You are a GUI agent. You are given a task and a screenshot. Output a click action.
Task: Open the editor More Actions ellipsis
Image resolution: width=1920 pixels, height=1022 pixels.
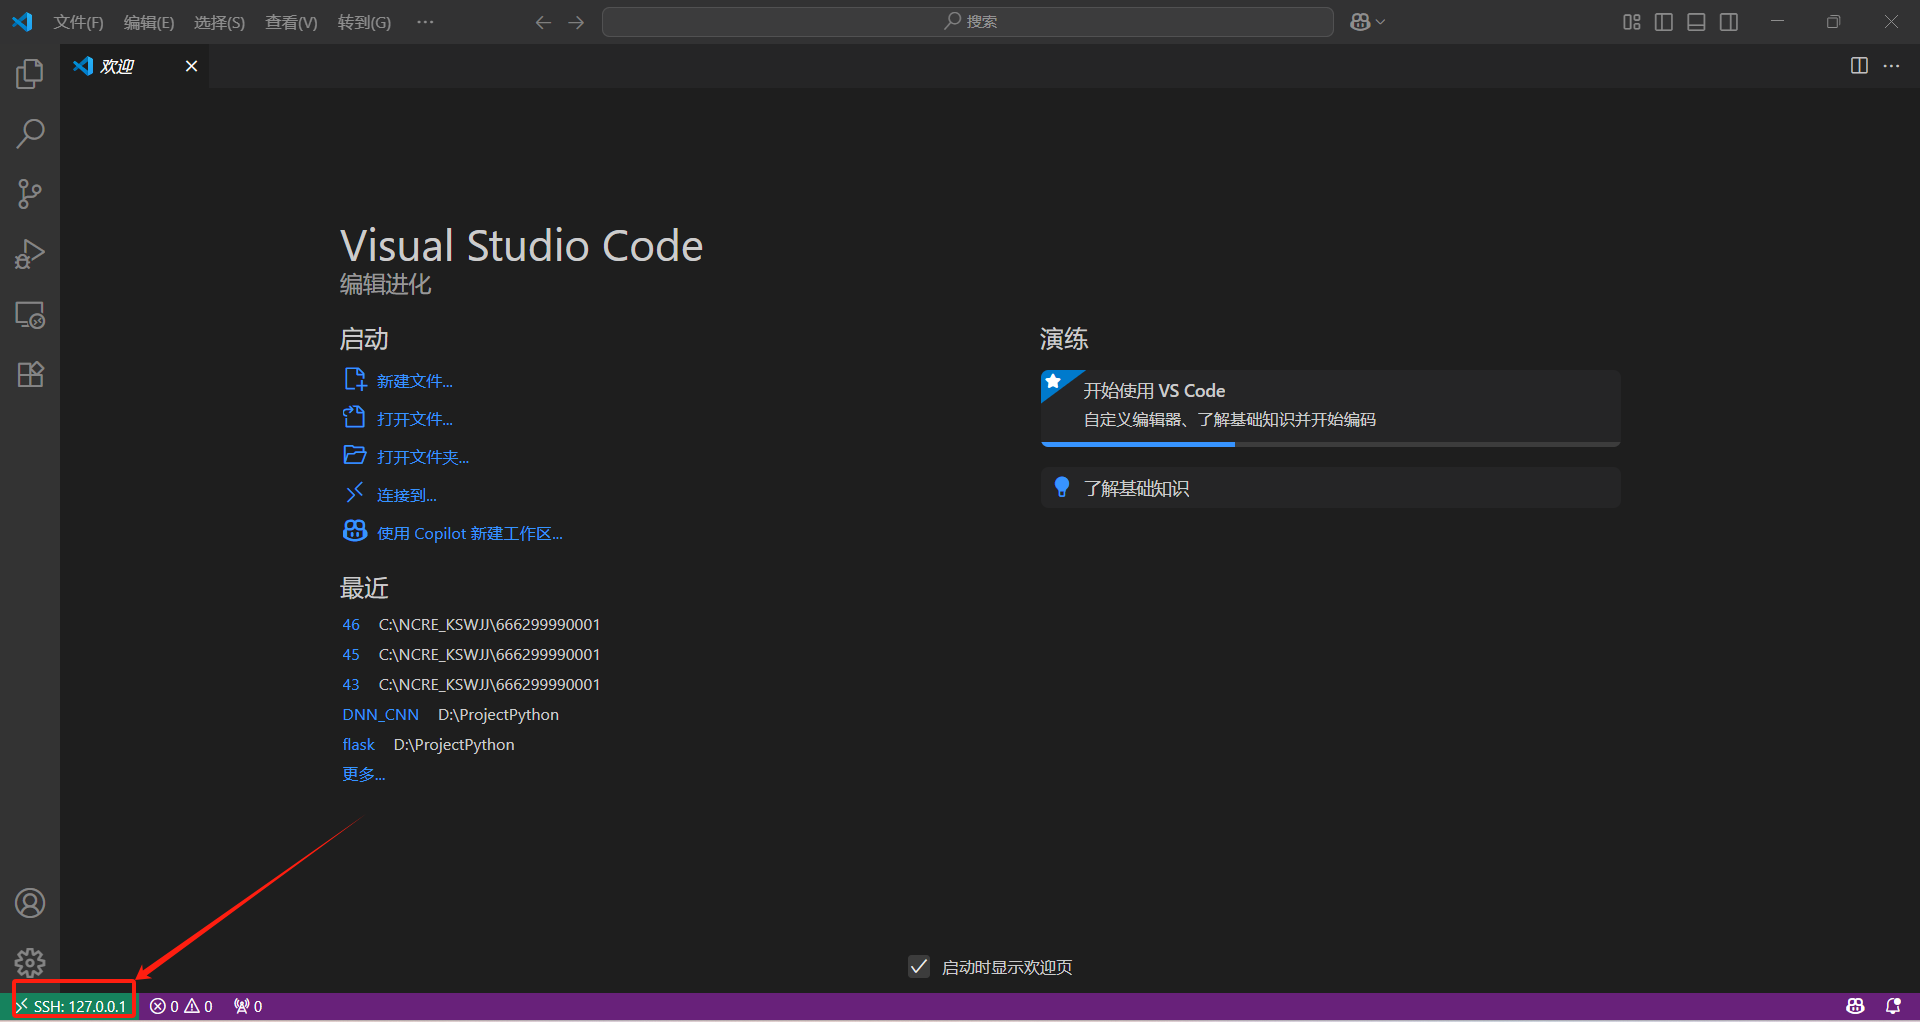(1891, 66)
